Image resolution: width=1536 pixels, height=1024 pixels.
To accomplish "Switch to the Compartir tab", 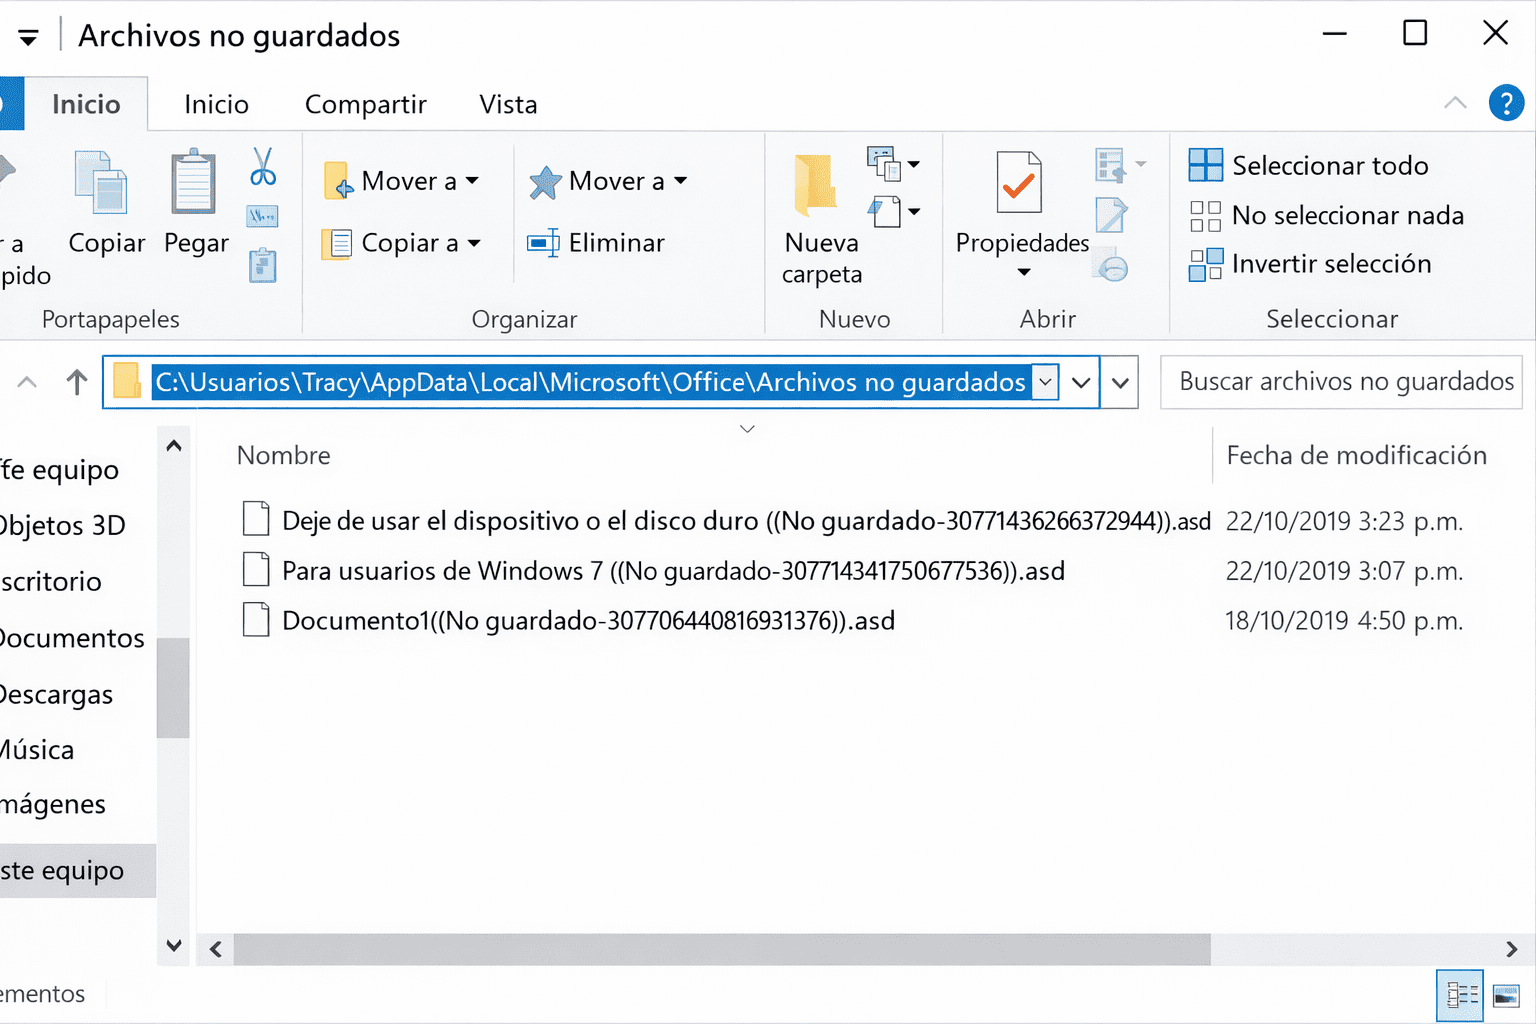I will tap(365, 103).
